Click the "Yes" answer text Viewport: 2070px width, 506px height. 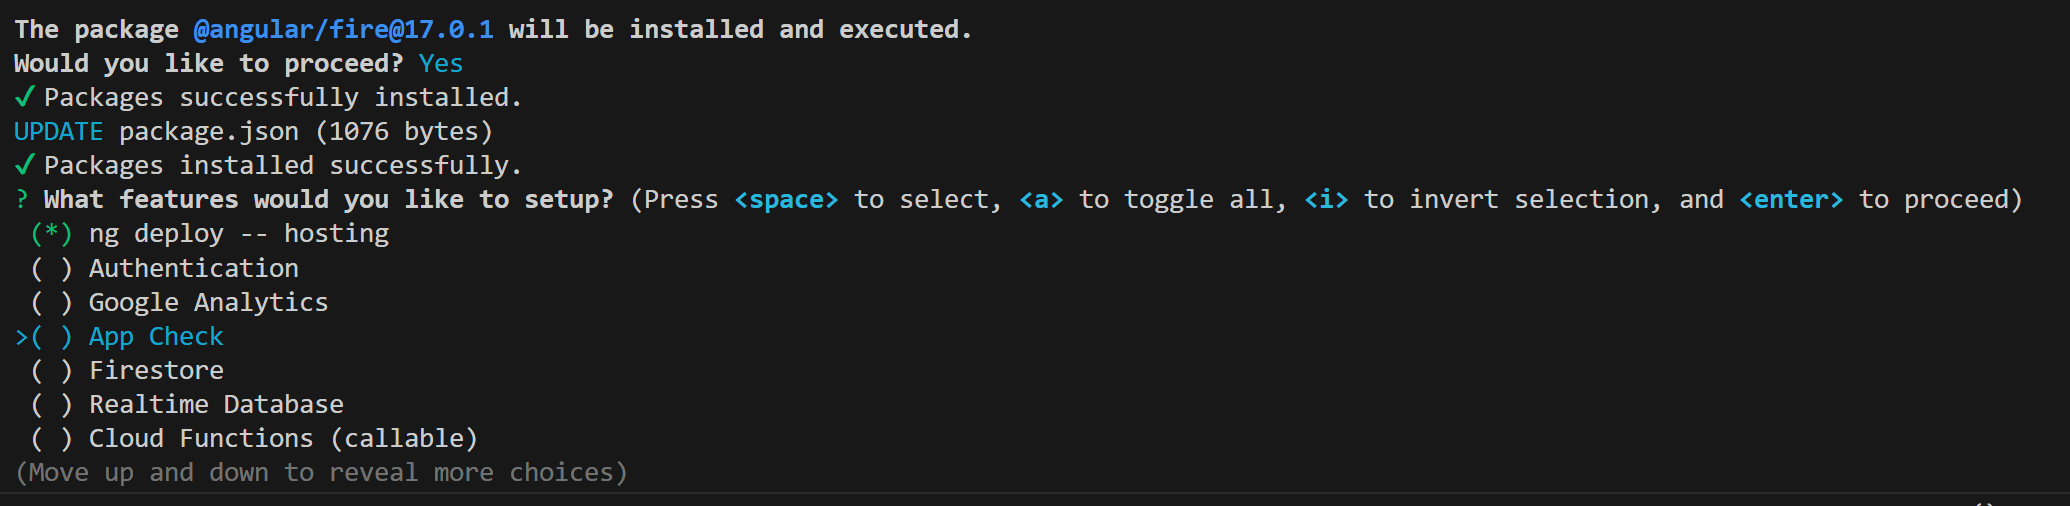pos(440,64)
